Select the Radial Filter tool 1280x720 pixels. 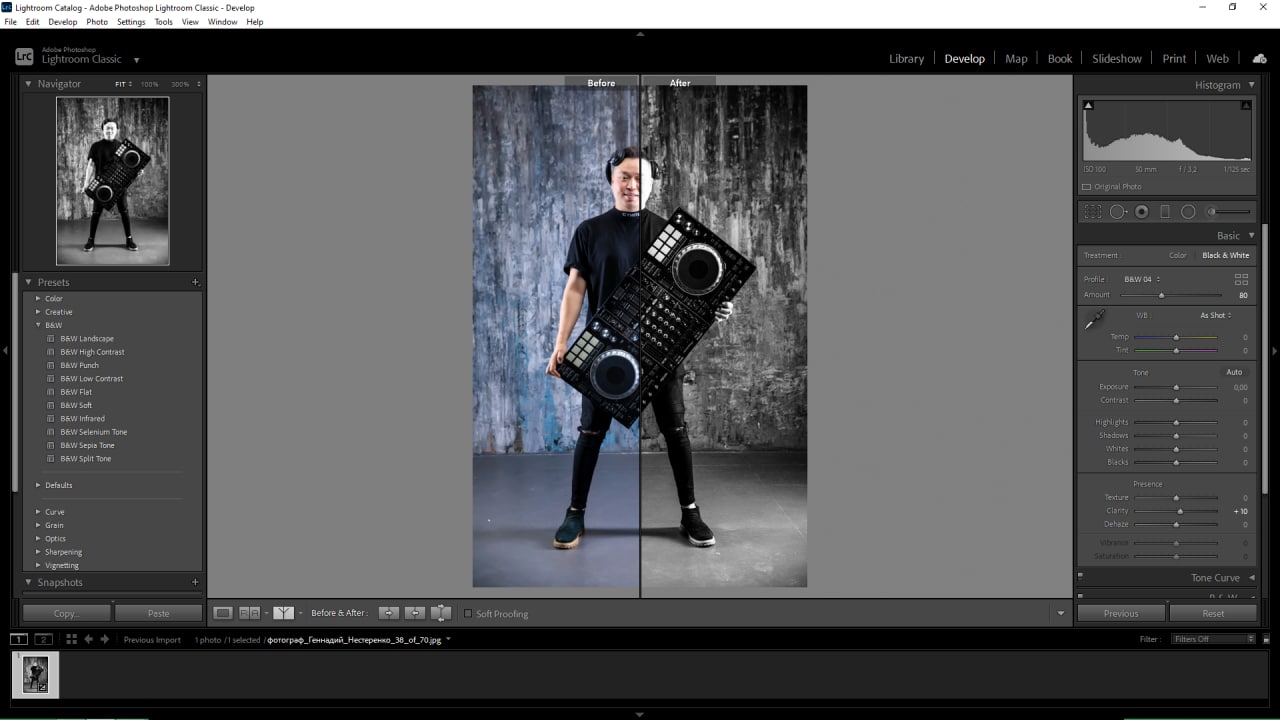[x=1188, y=212]
